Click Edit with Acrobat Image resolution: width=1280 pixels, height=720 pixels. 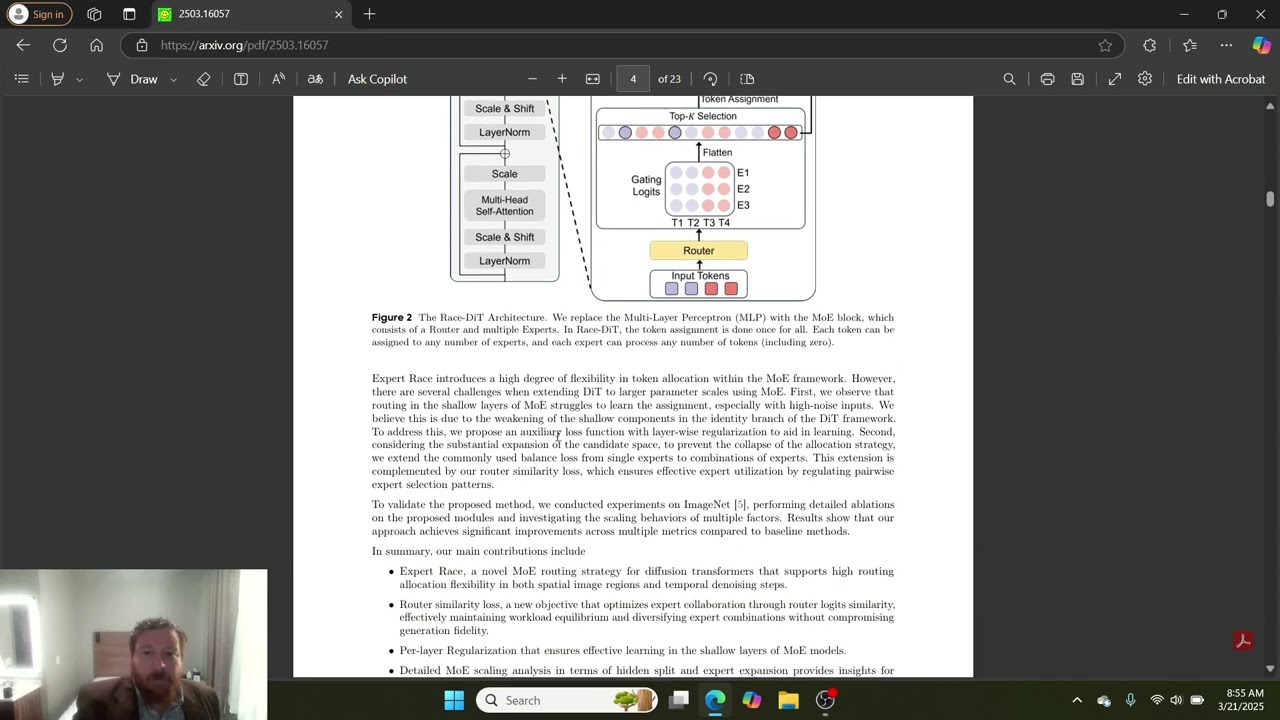tap(1221, 79)
